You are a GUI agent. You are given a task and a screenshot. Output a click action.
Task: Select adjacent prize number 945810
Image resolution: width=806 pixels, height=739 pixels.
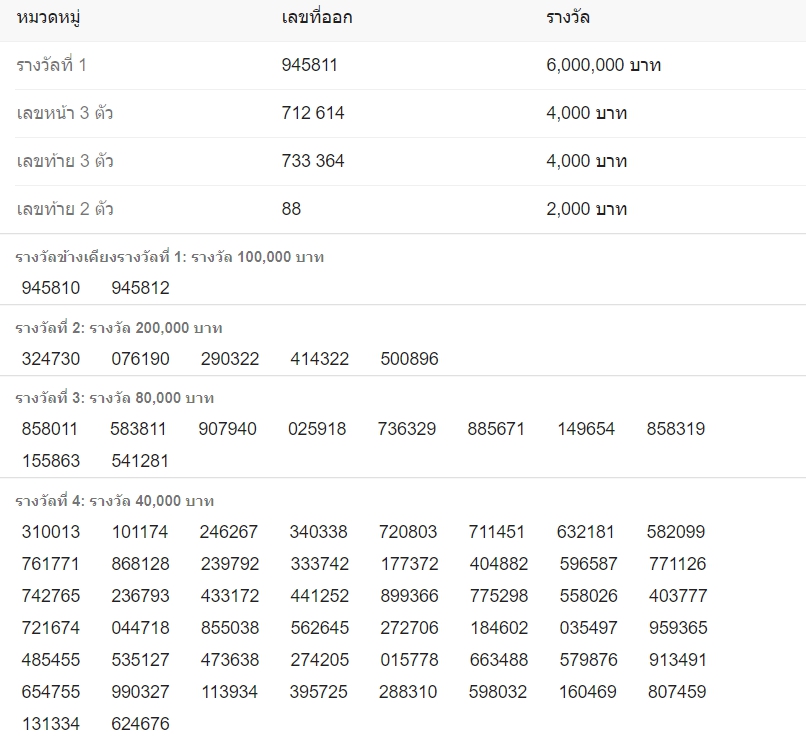click(x=51, y=288)
